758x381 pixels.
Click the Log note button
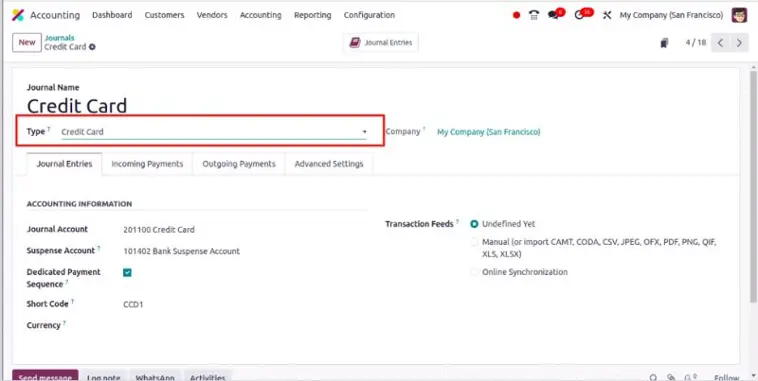(103, 376)
